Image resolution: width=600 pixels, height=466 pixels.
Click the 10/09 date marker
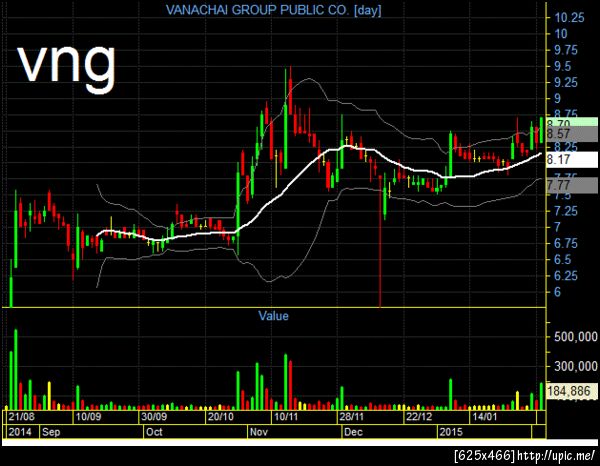point(88,417)
